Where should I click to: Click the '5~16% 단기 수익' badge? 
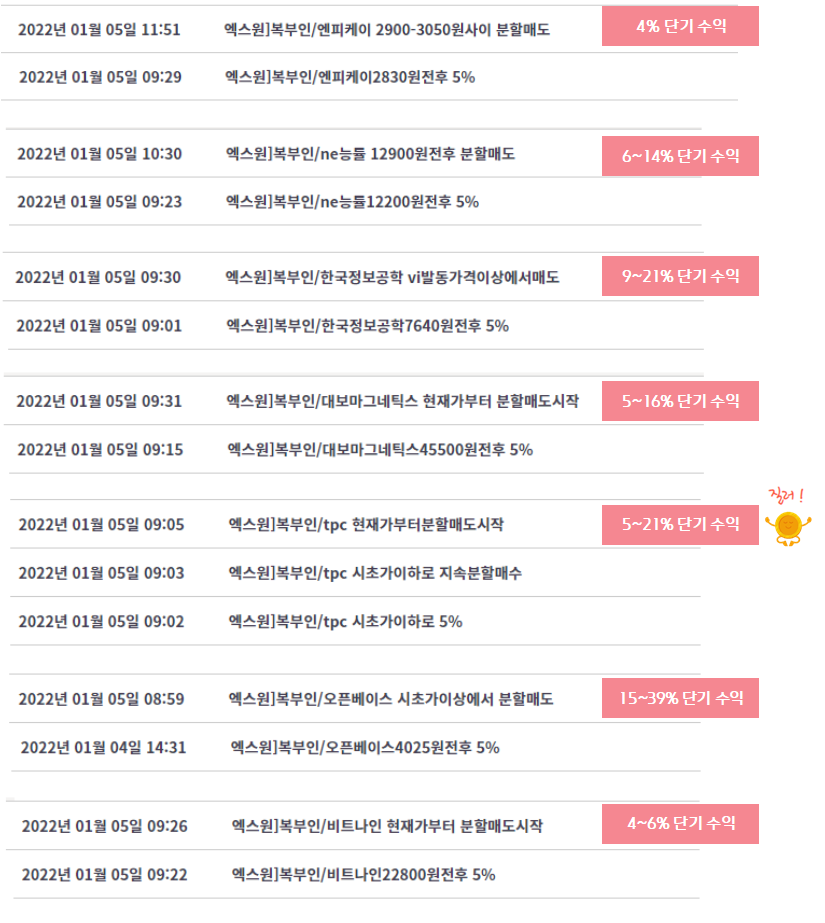point(680,401)
